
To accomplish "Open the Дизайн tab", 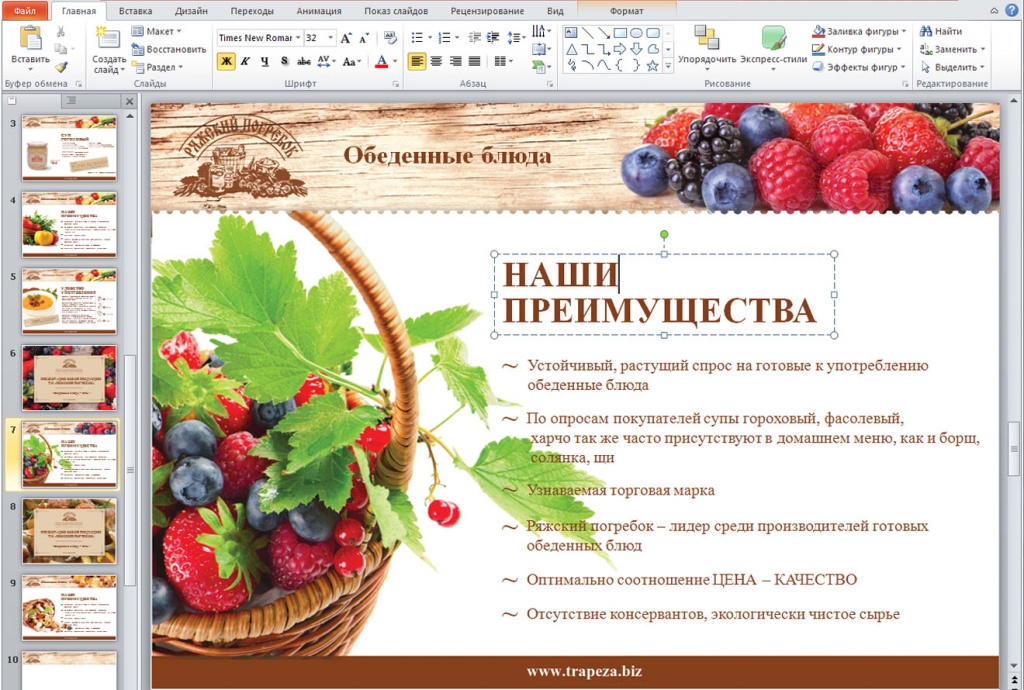I will click(191, 10).
